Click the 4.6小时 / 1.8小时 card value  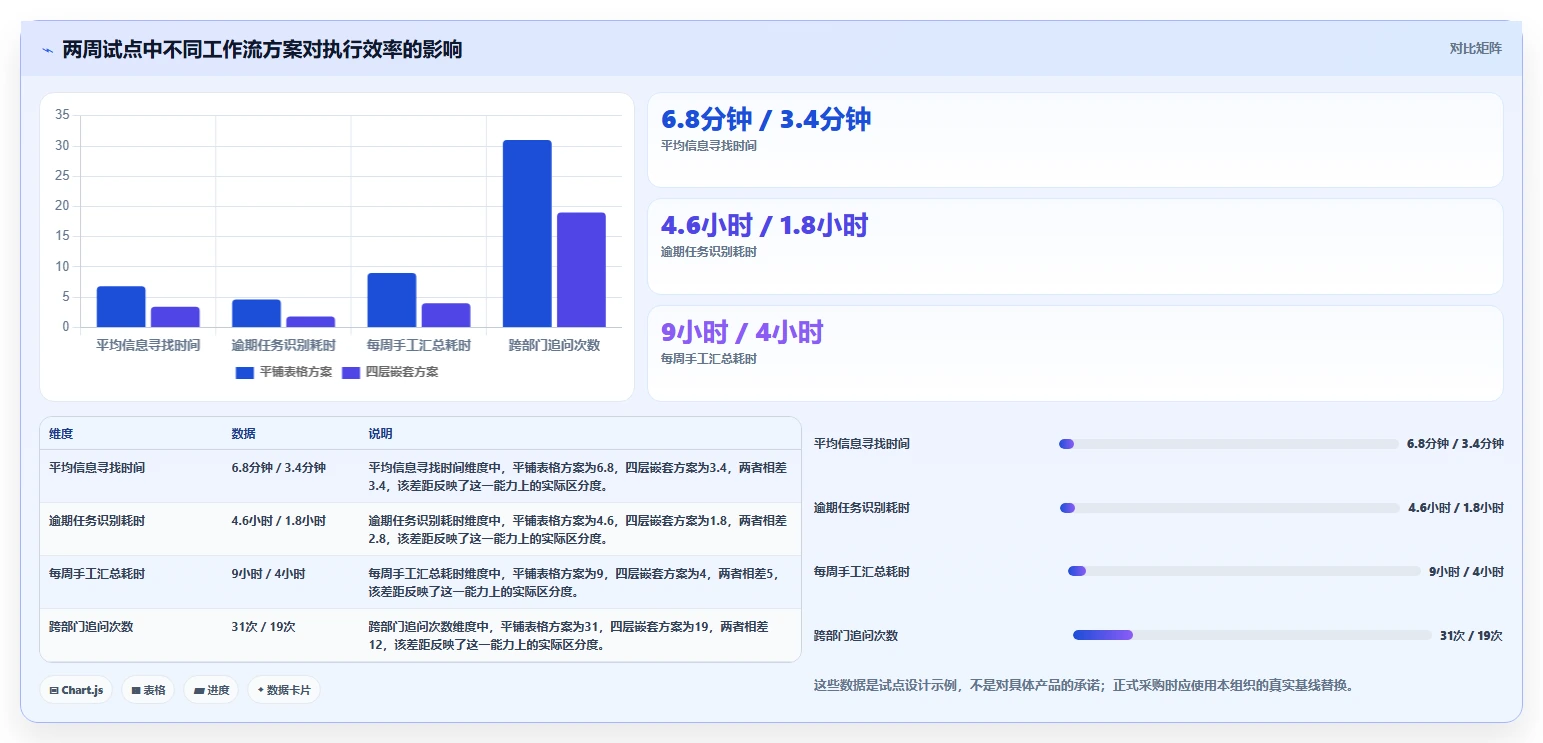[764, 225]
